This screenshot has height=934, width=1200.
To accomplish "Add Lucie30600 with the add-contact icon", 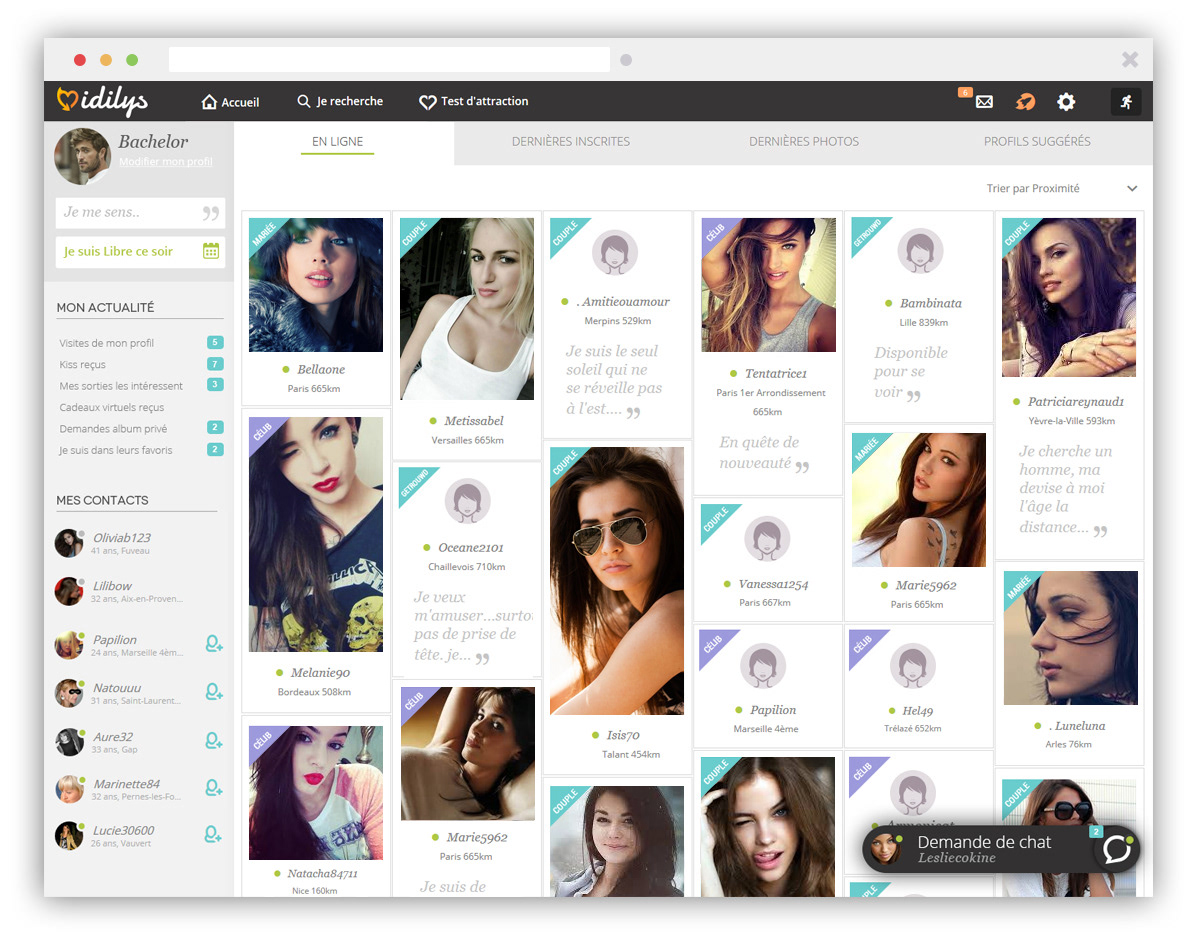I will (x=213, y=834).
